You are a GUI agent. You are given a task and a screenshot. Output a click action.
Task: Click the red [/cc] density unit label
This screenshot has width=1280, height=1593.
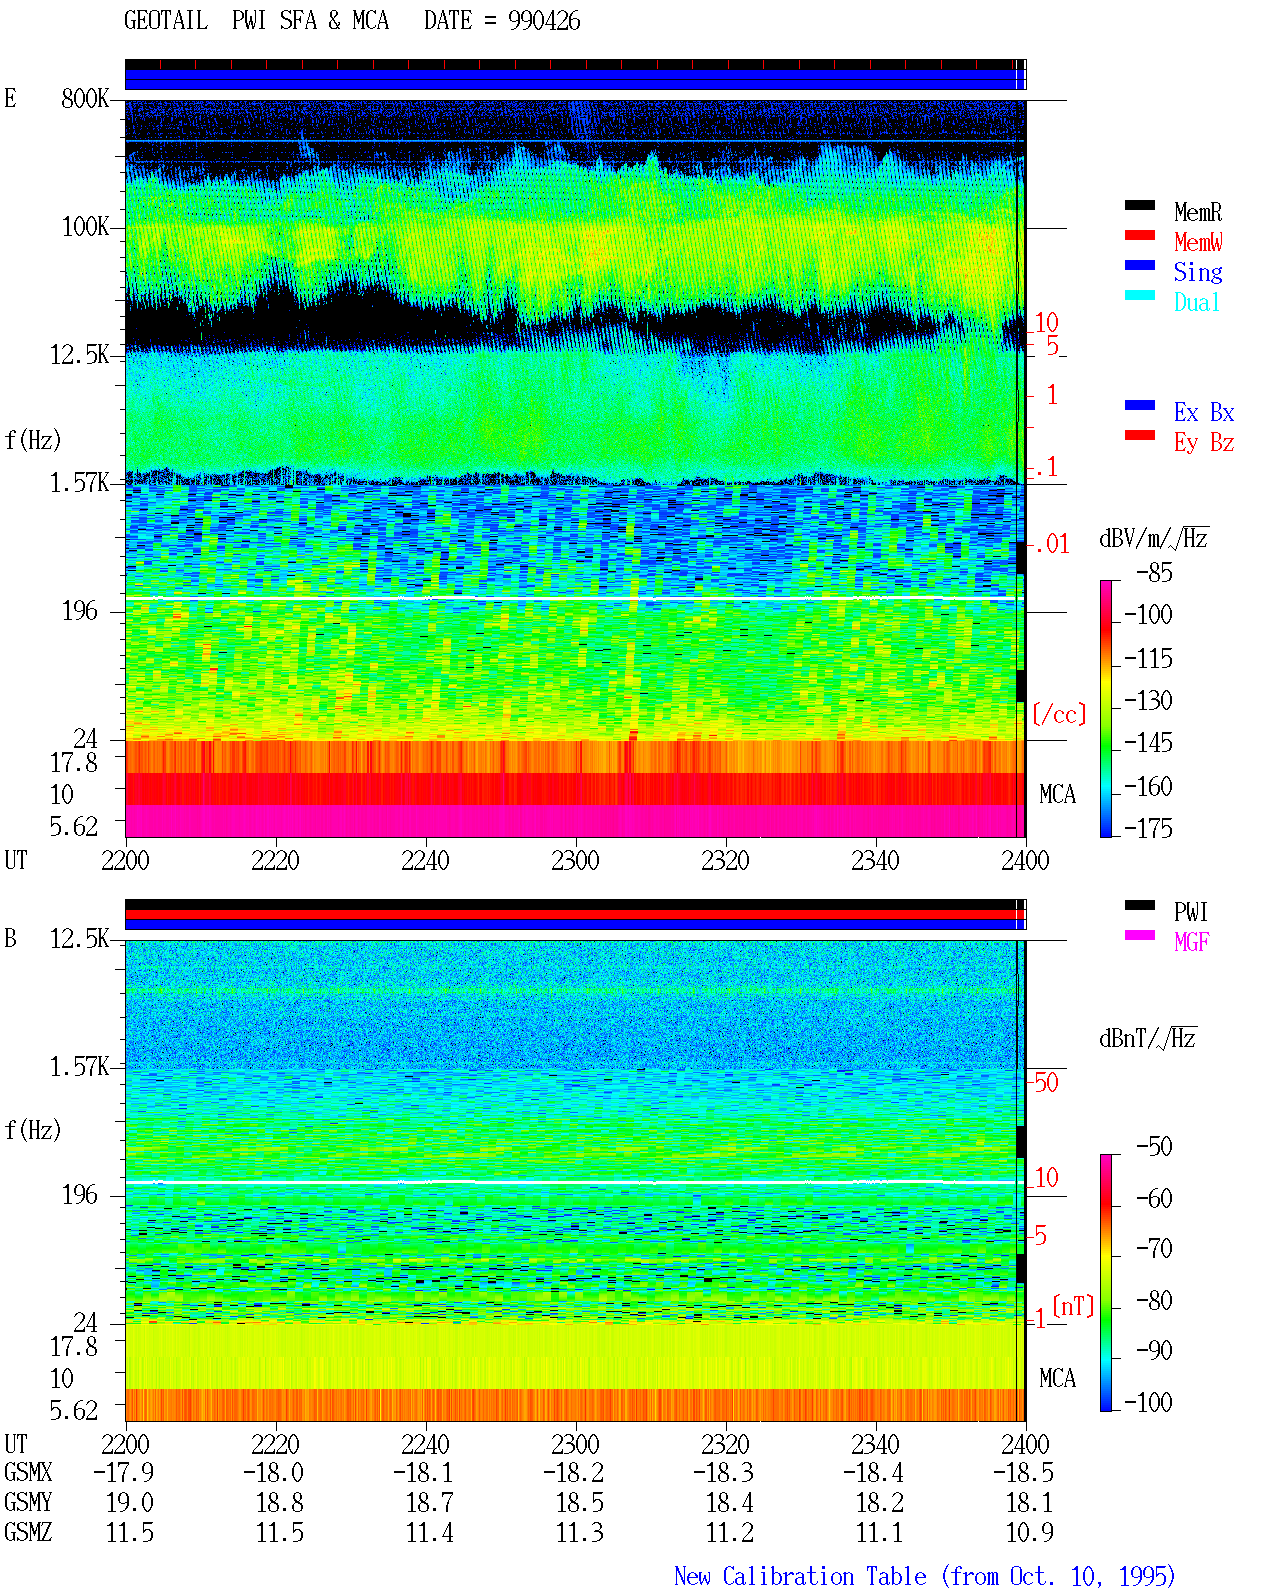[1059, 715]
